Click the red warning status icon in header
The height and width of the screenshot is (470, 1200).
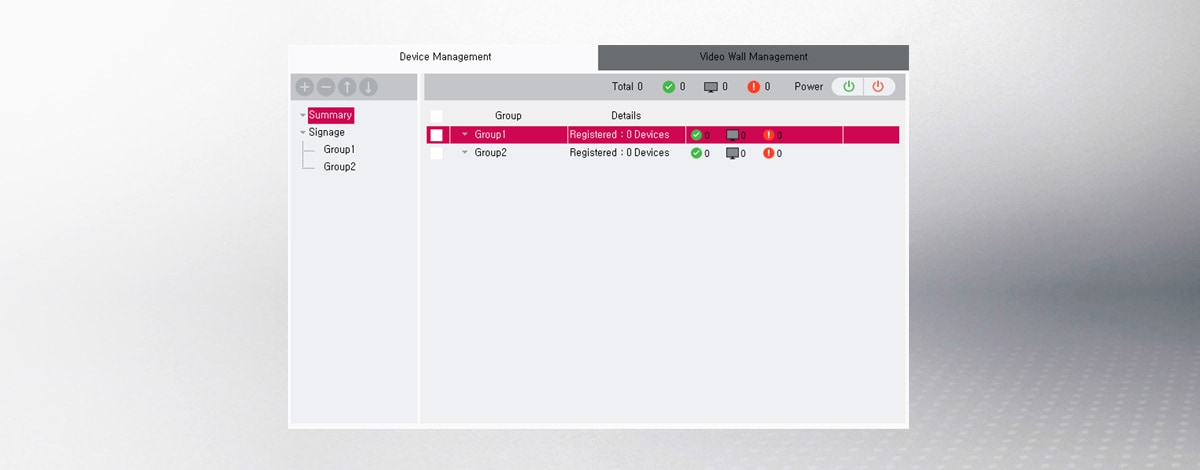tap(753, 87)
